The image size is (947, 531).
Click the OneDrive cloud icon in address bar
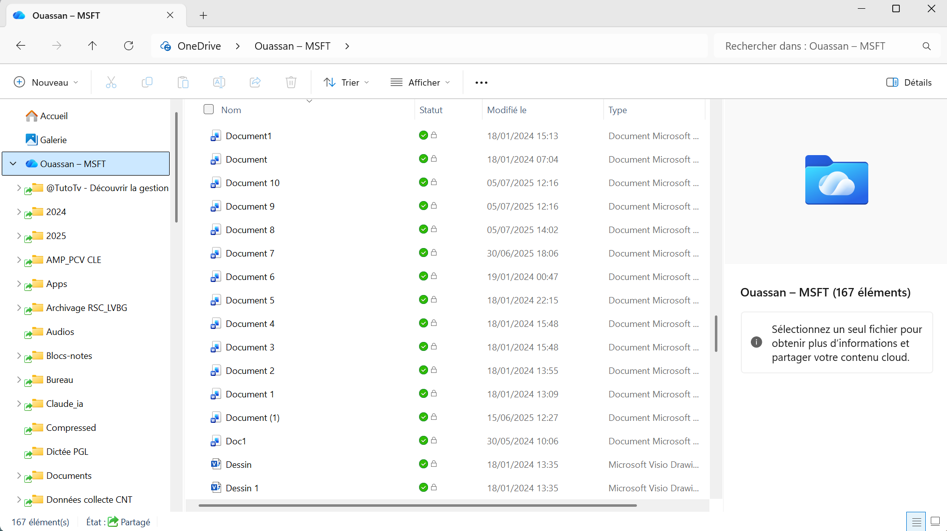click(165, 46)
